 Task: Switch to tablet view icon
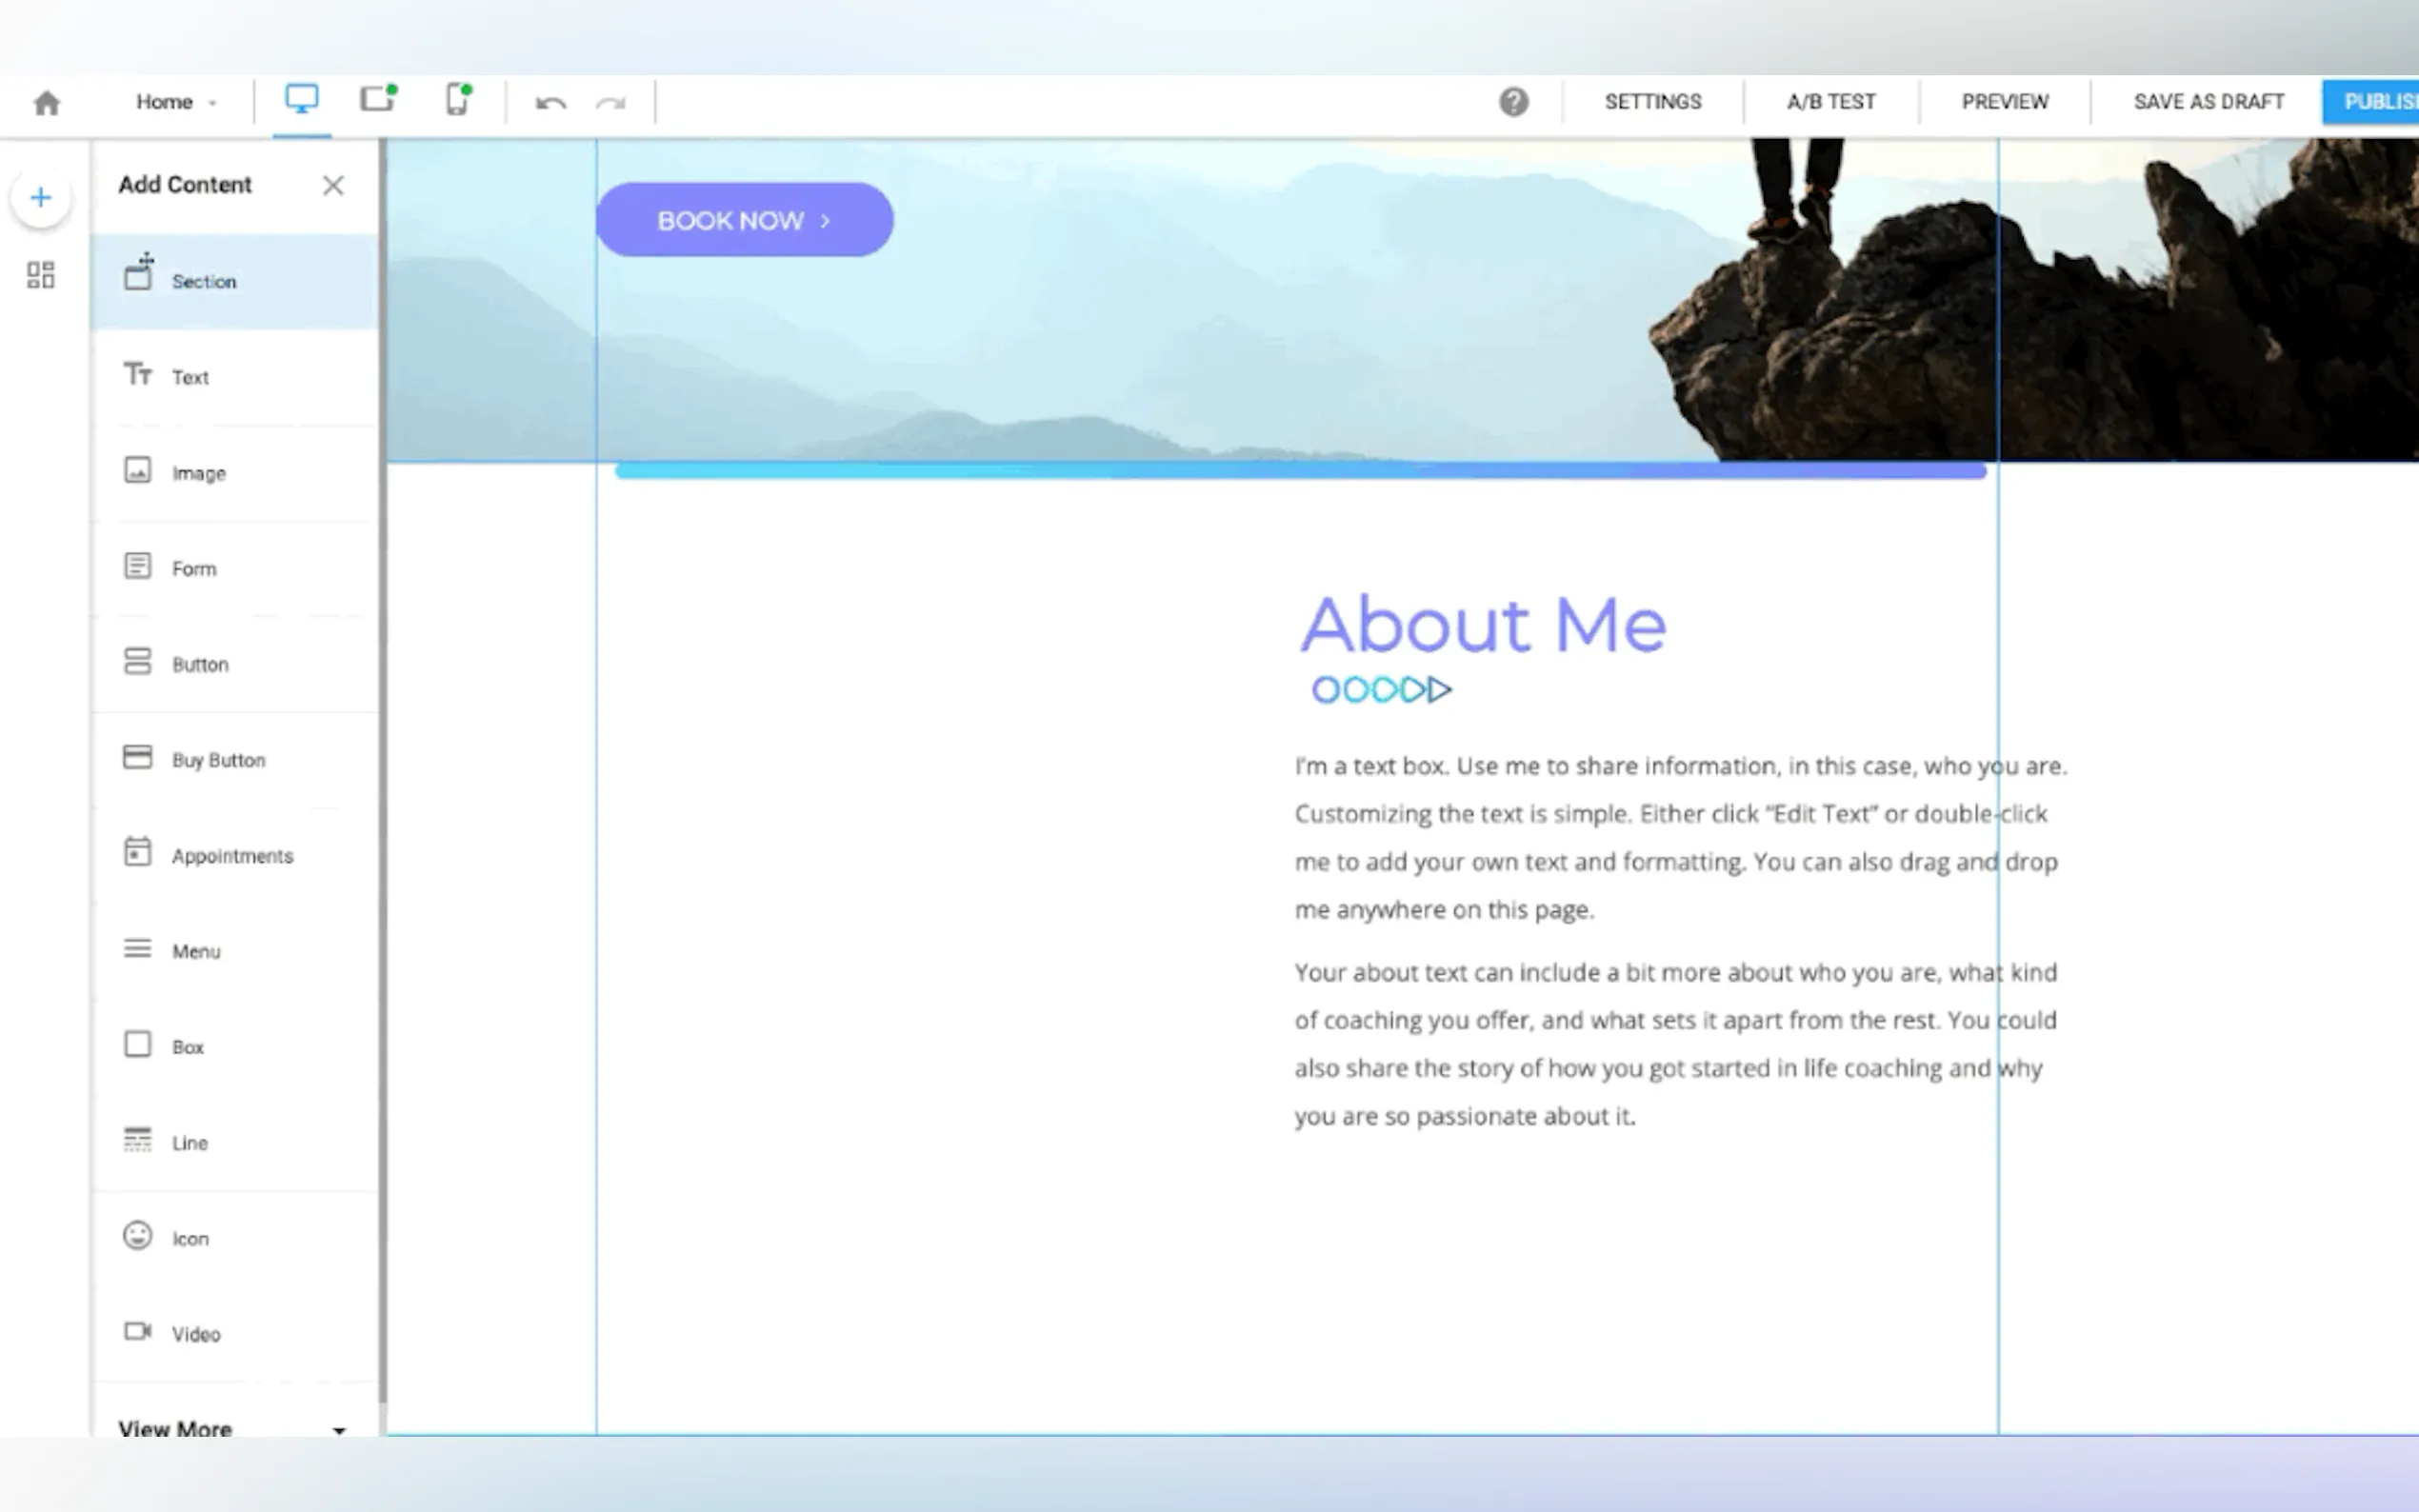pyautogui.click(x=377, y=99)
